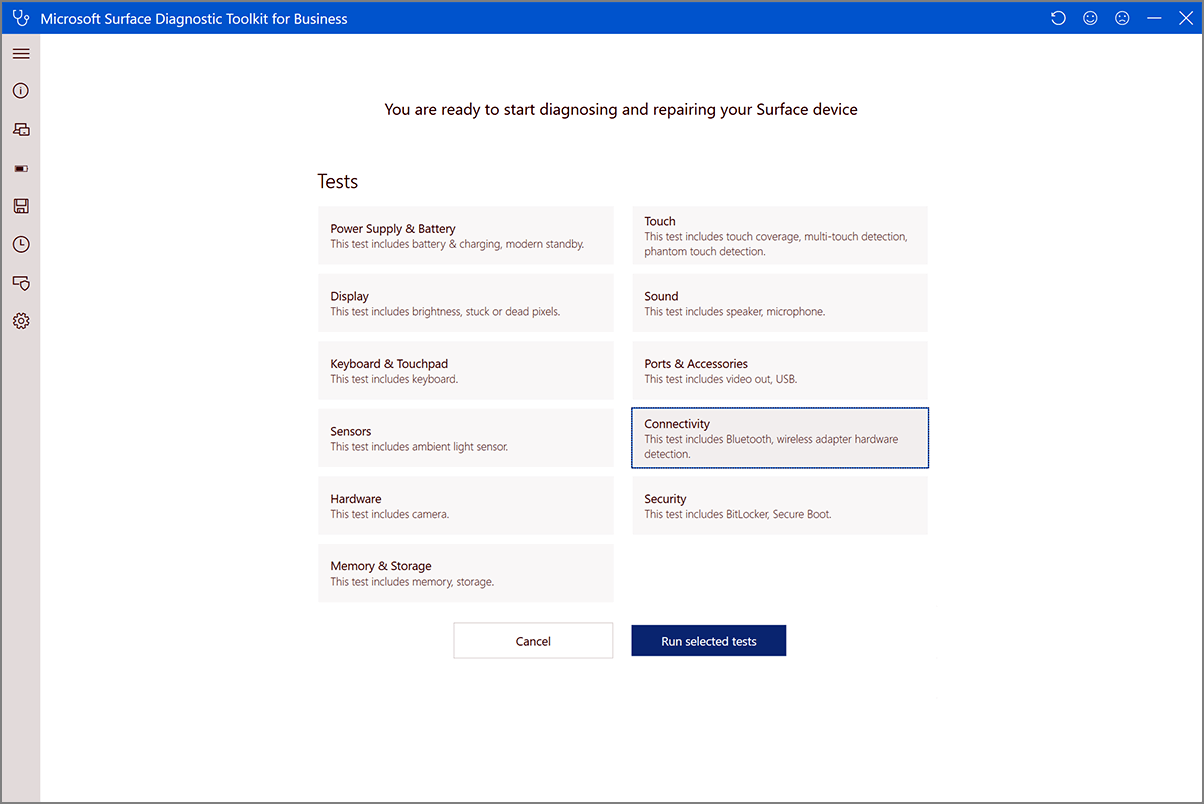Click the Surface Diagnostic Toolkit title bar logo
Image resolution: width=1204 pixels, height=804 pixels.
[x=22, y=17]
